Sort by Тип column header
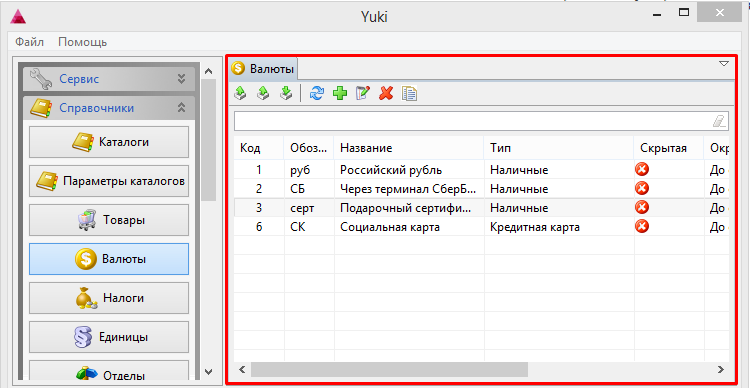Image resolution: width=750 pixels, height=388 pixels. click(559, 148)
